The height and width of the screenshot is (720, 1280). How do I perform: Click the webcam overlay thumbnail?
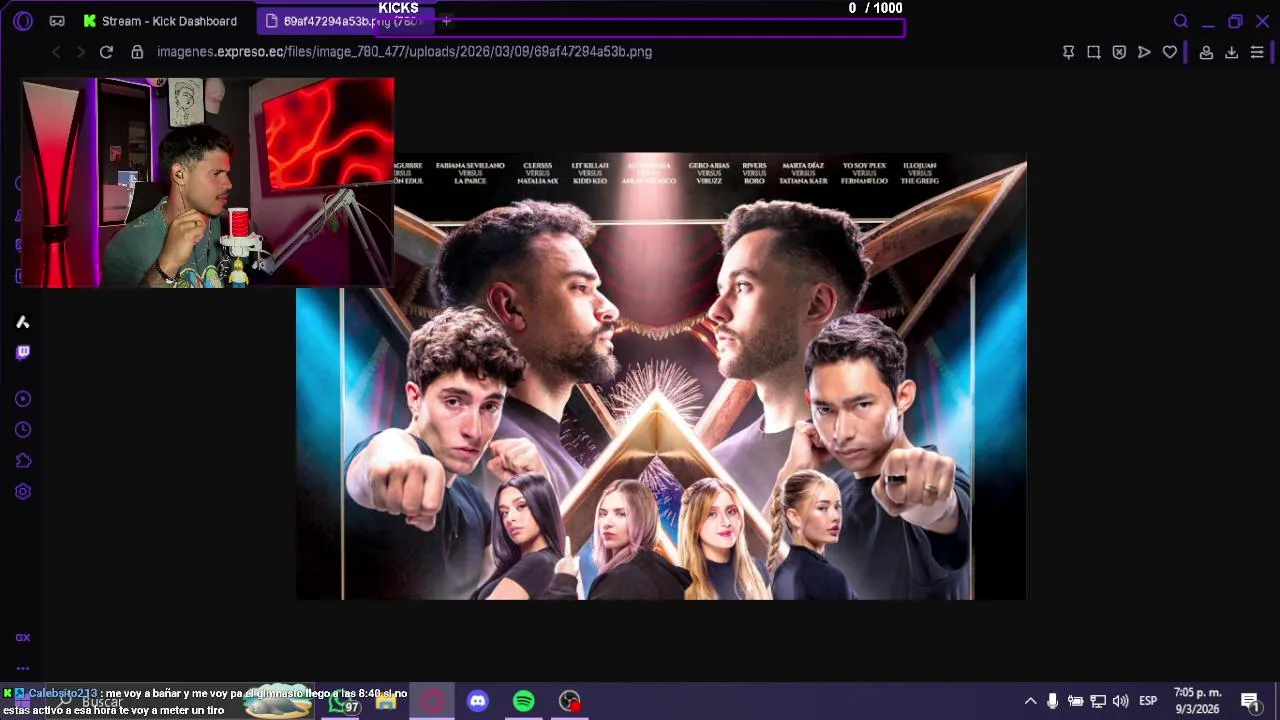click(x=208, y=183)
